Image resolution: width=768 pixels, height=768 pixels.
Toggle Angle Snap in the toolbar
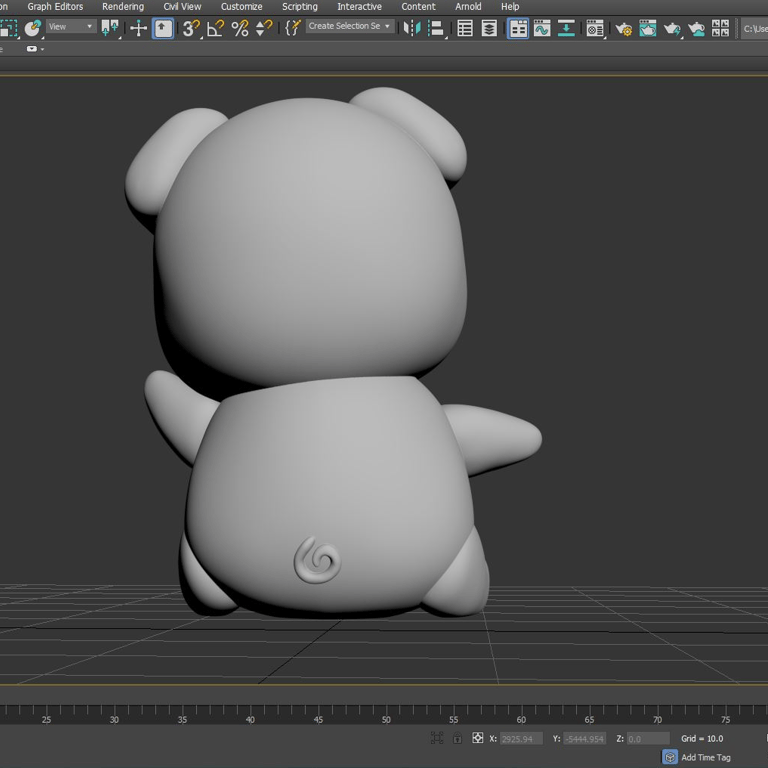pos(216,28)
